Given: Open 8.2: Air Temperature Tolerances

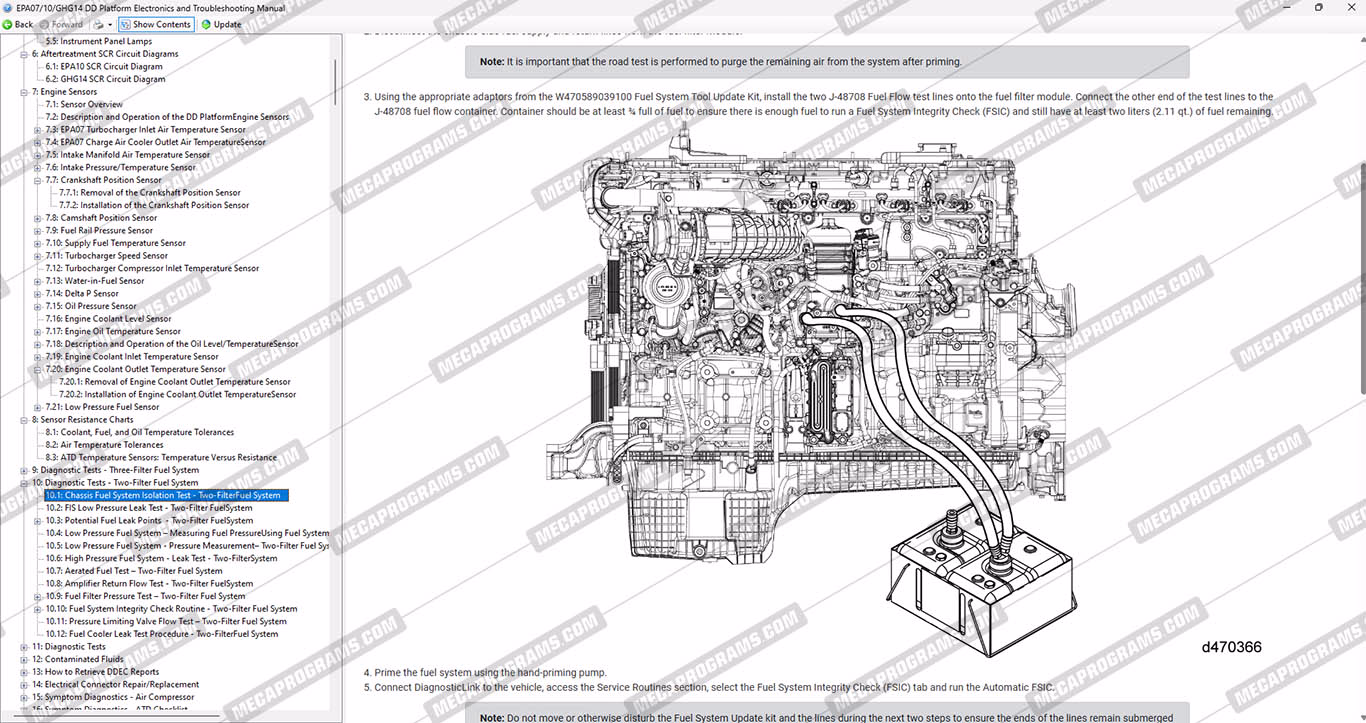Looking at the screenshot, I should [104, 445].
